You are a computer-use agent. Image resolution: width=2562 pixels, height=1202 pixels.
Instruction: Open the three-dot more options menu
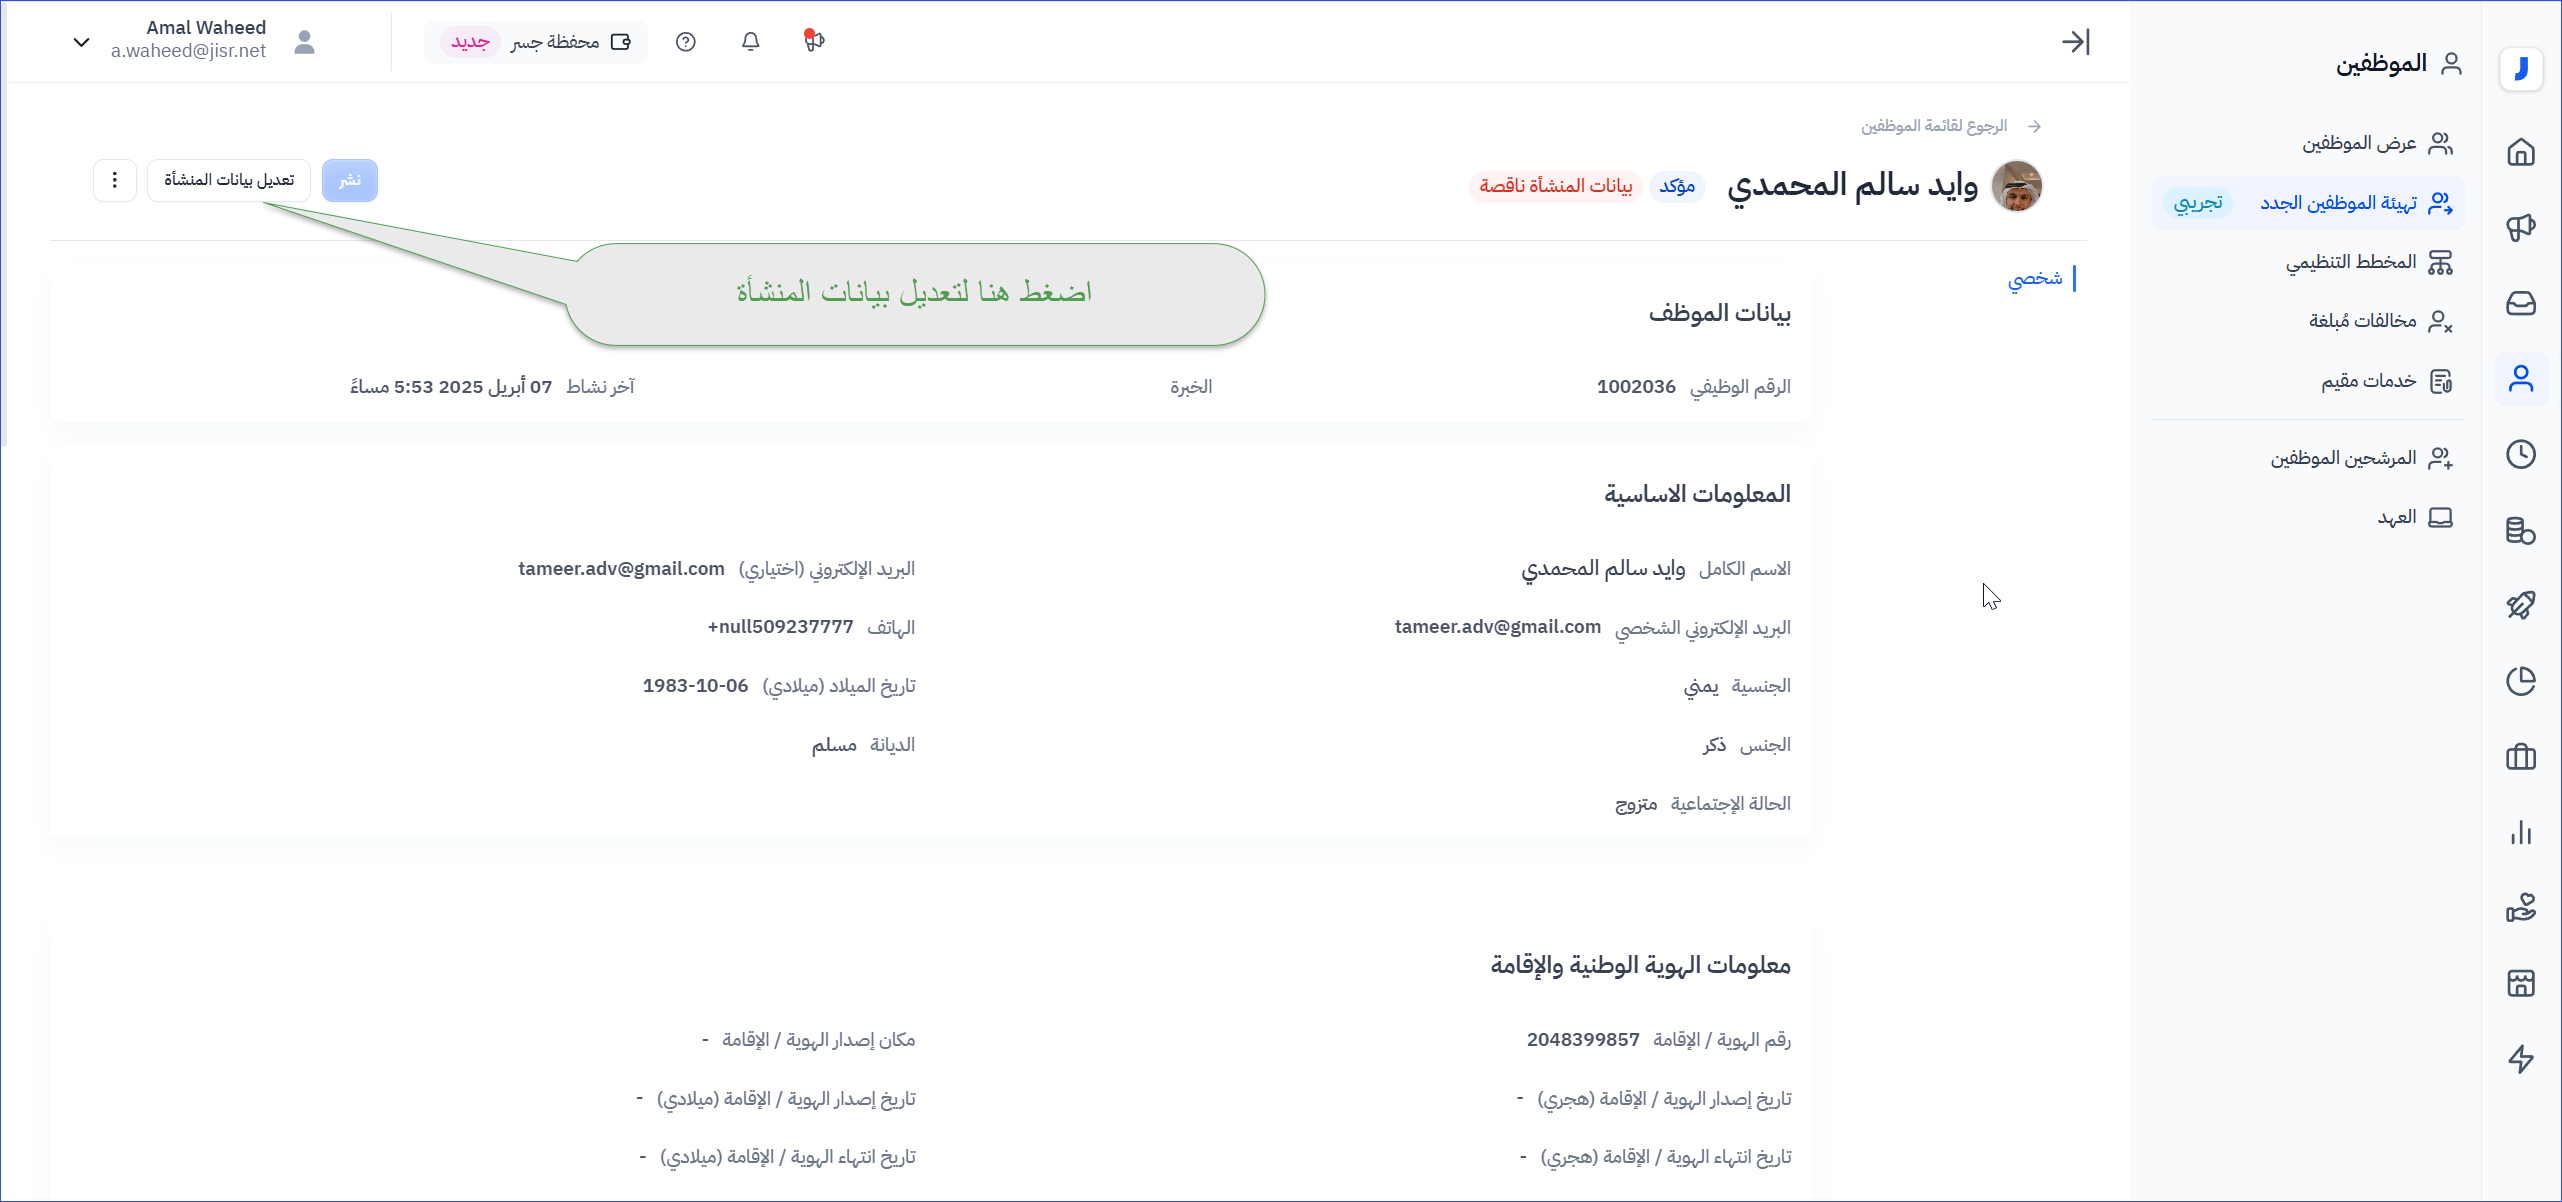click(x=115, y=180)
